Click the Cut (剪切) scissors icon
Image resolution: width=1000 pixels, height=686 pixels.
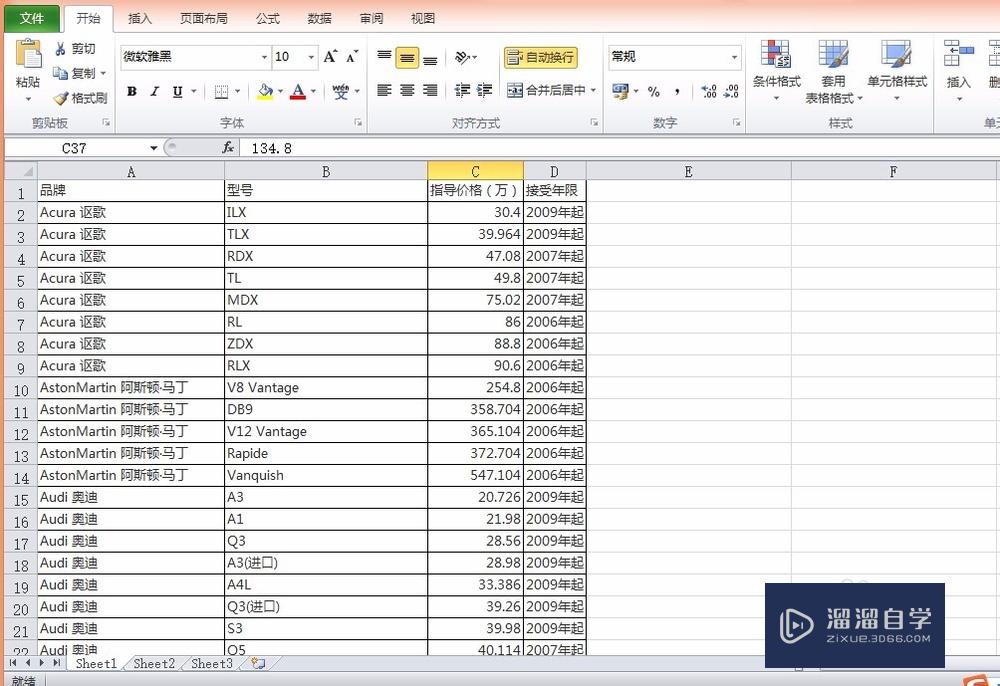click(61, 49)
